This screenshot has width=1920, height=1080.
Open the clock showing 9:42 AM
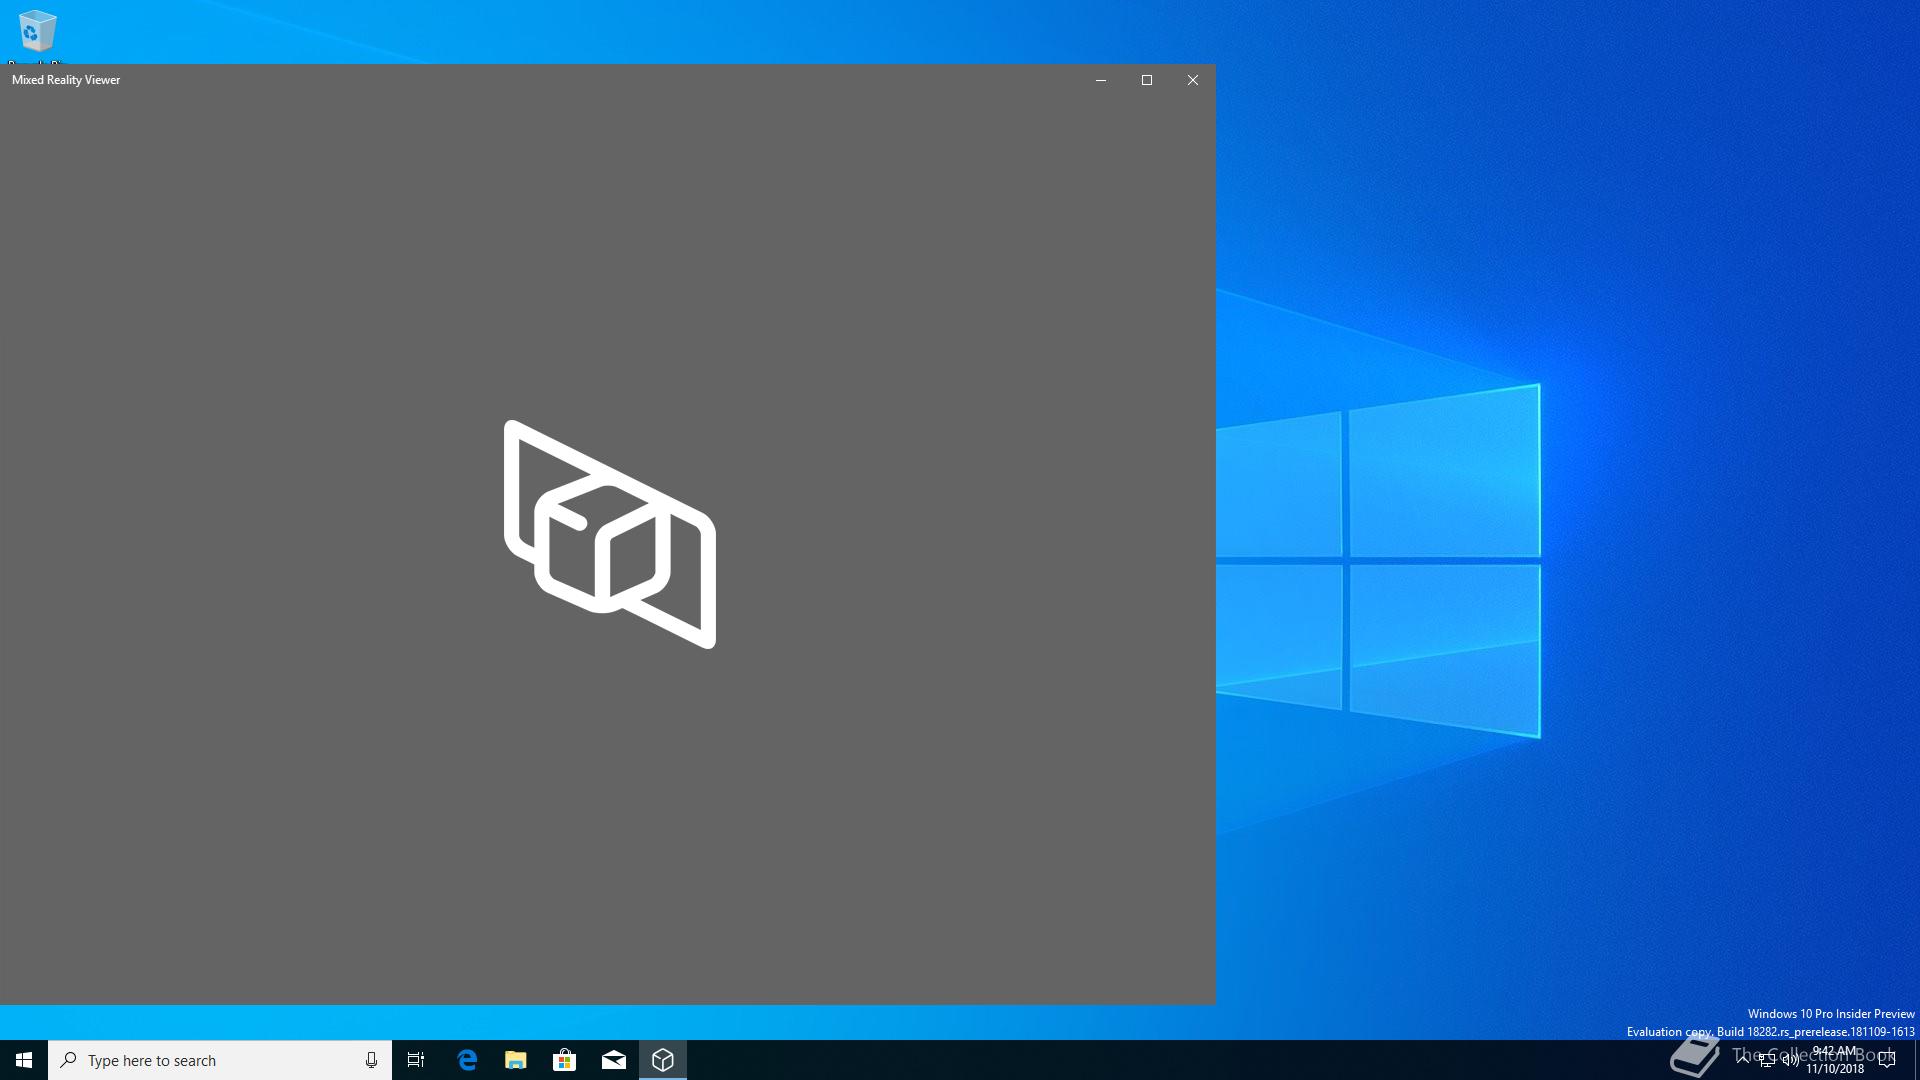tap(1835, 1060)
